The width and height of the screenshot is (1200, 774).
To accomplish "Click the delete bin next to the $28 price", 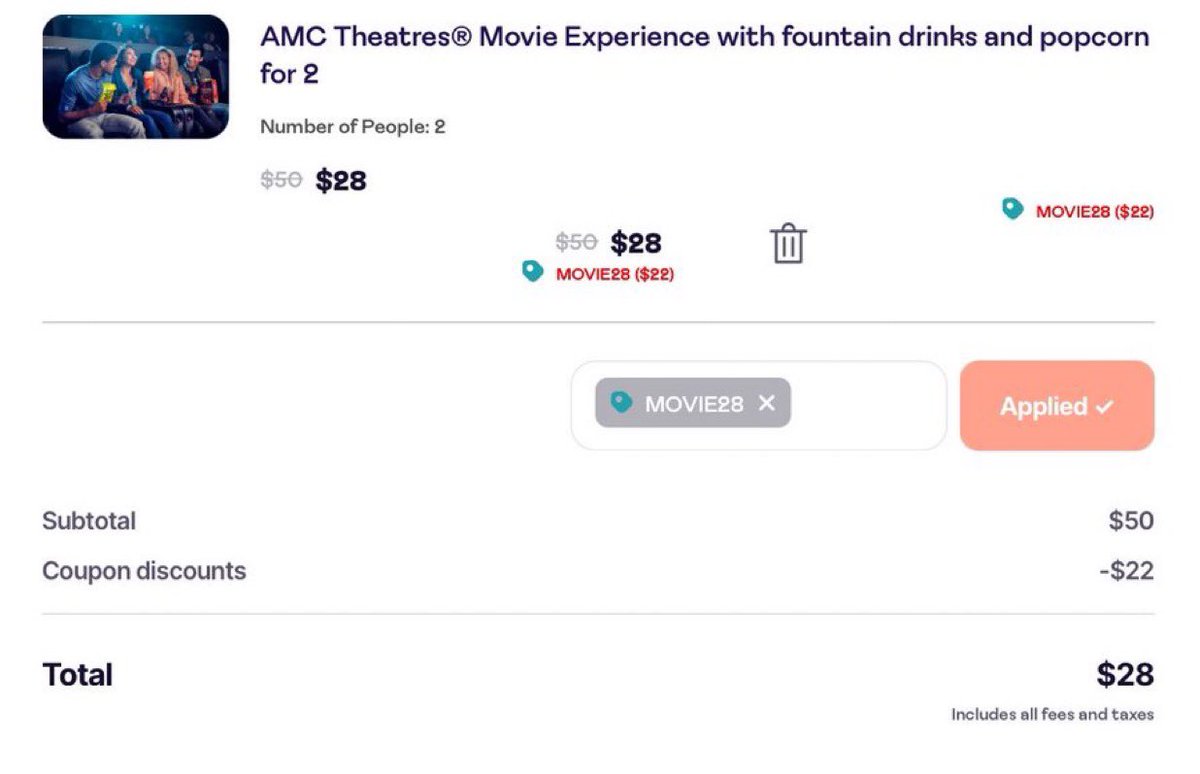I will 788,243.
